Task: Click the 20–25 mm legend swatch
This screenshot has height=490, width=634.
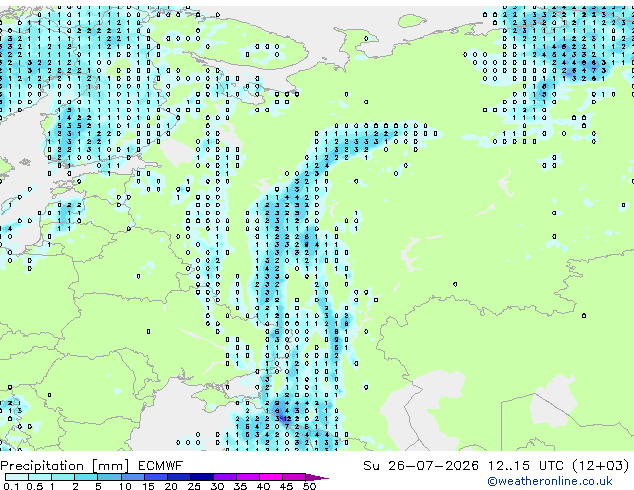Action: [179, 477]
